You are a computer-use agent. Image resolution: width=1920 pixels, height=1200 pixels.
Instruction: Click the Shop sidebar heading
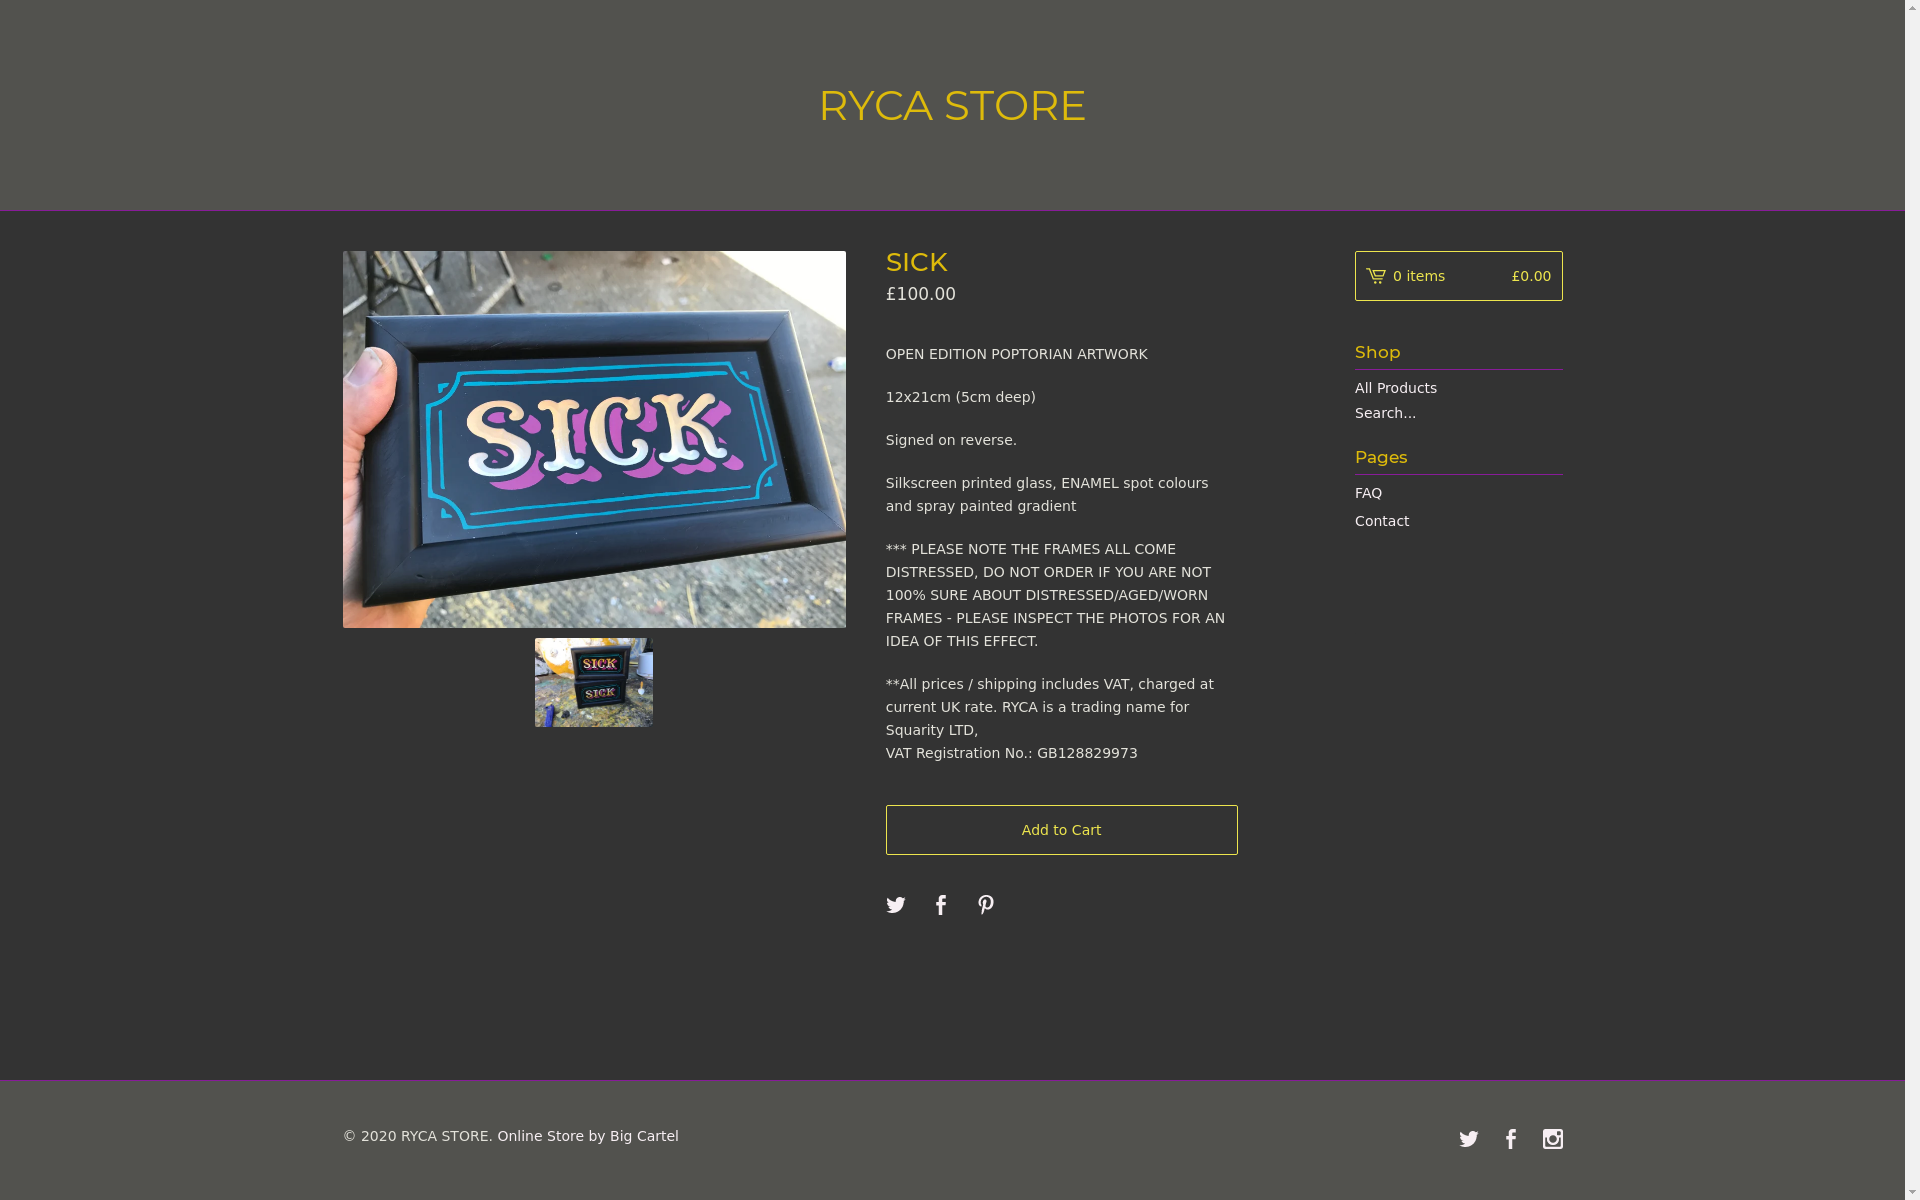[1377, 352]
